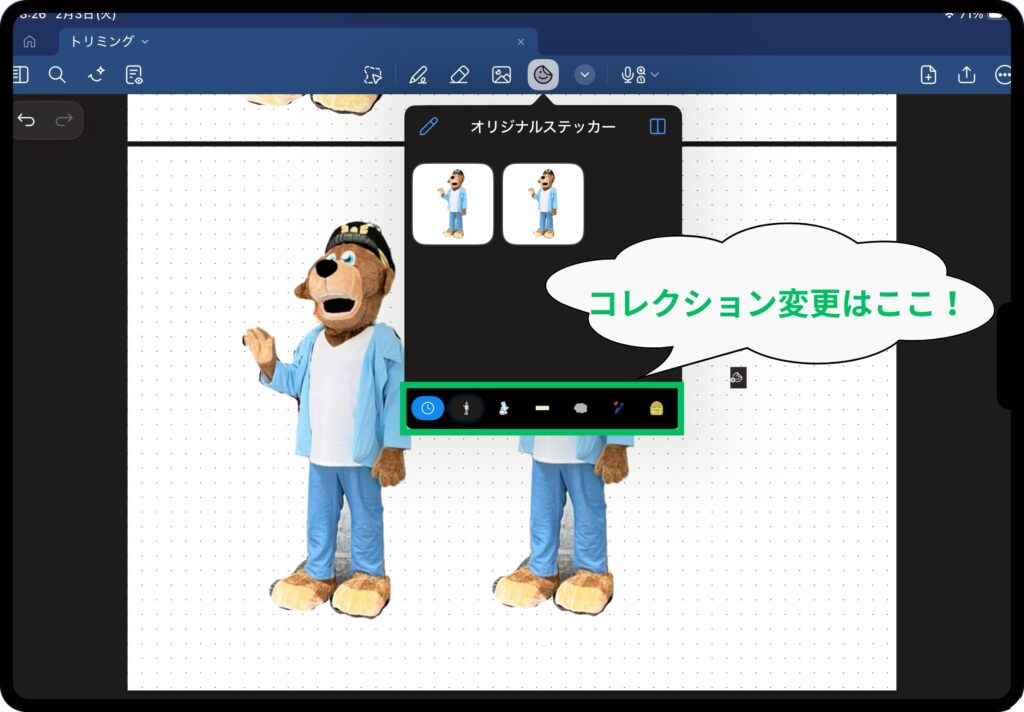Tap the share export icon

[x=966, y=75]
